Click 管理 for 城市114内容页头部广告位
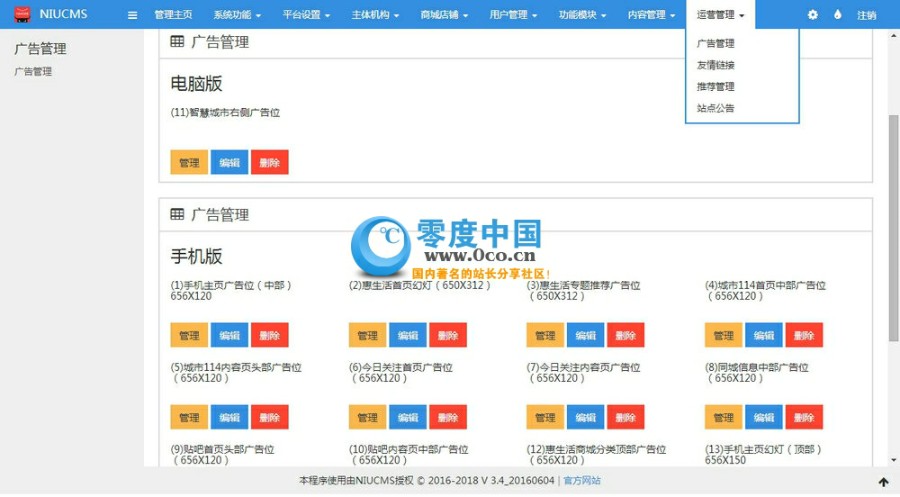 (189, 417)
